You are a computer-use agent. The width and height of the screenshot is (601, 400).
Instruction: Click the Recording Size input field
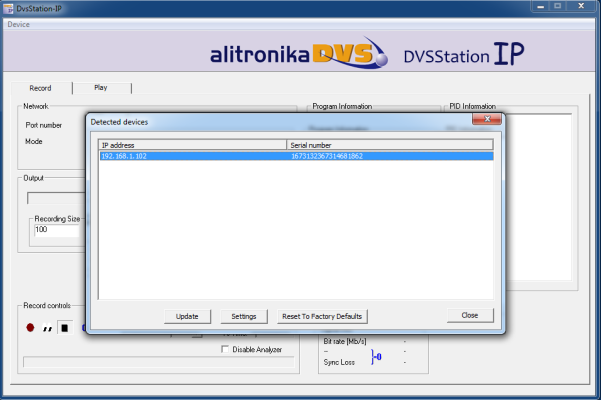coord(55,229)
